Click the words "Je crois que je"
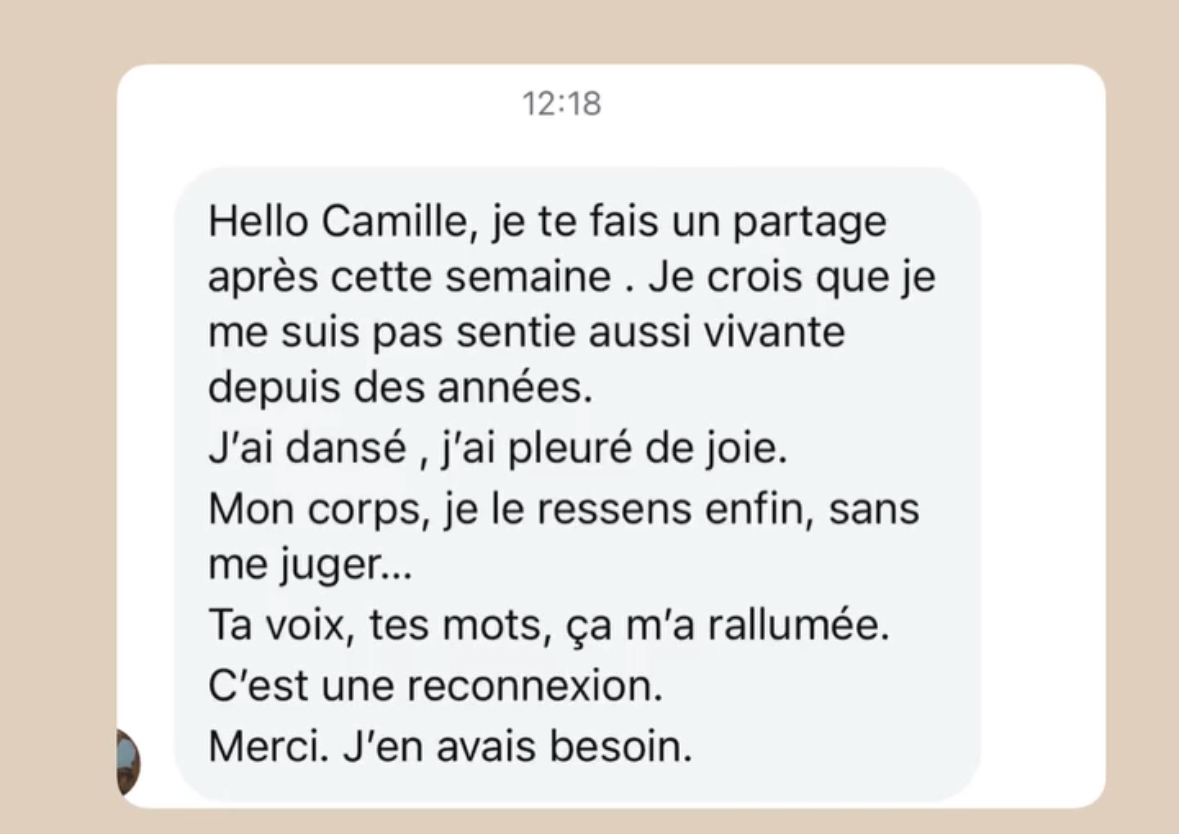 [791, 278]
